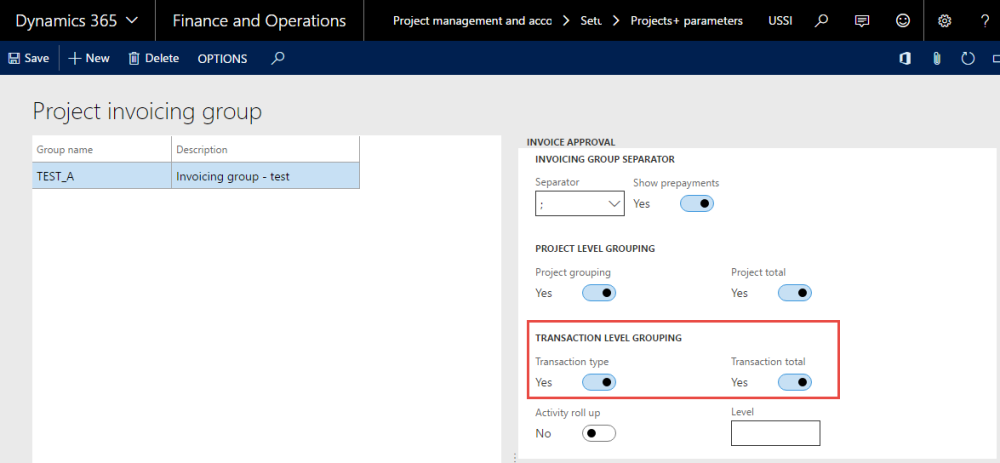Save the project invoicing group

tap(29, 58)
